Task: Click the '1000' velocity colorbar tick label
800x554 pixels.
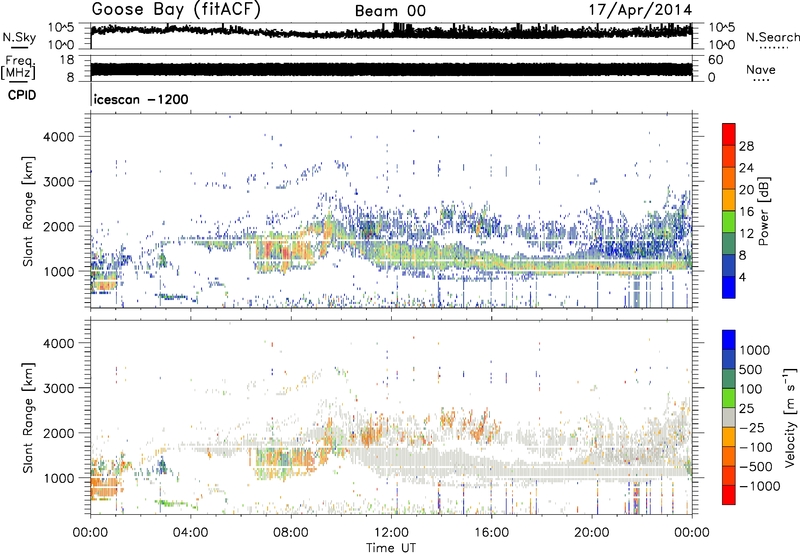Action: click(755, 350)
